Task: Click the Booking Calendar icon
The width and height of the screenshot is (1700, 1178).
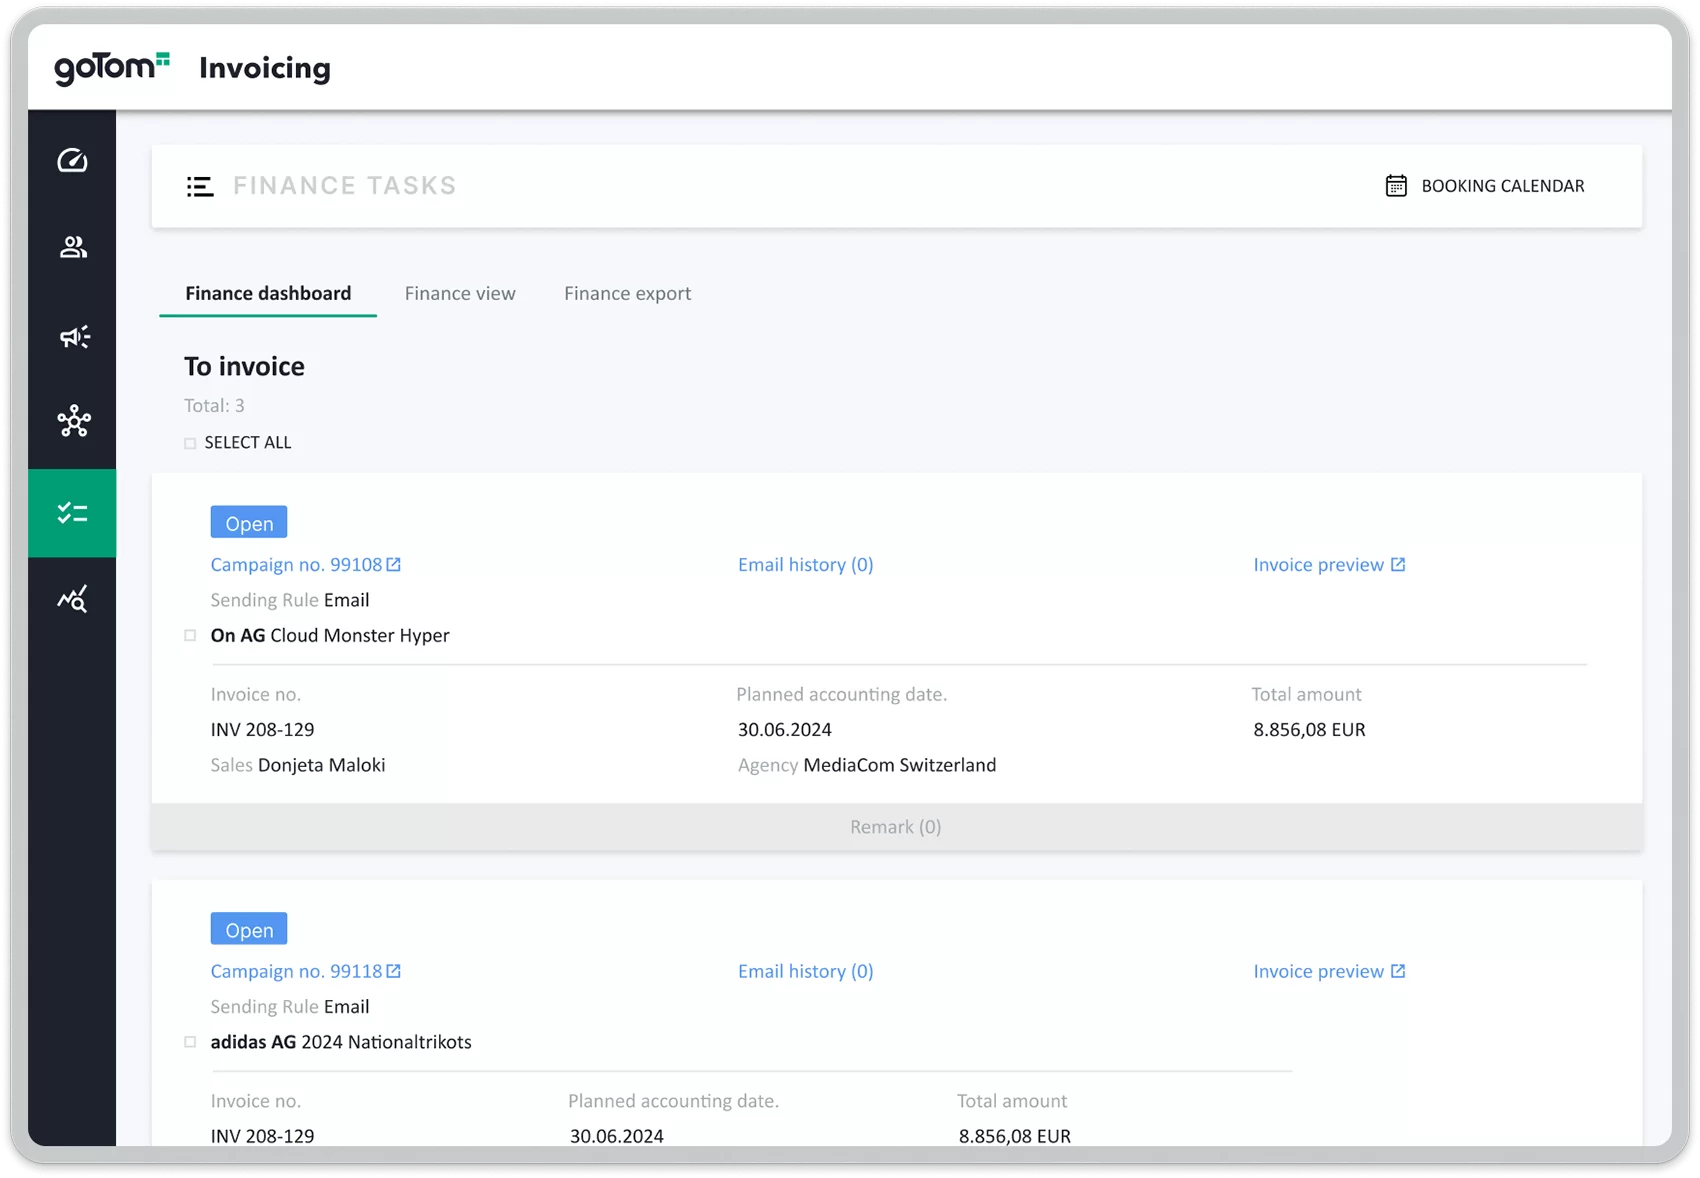Action: [x=1396, y=186]
